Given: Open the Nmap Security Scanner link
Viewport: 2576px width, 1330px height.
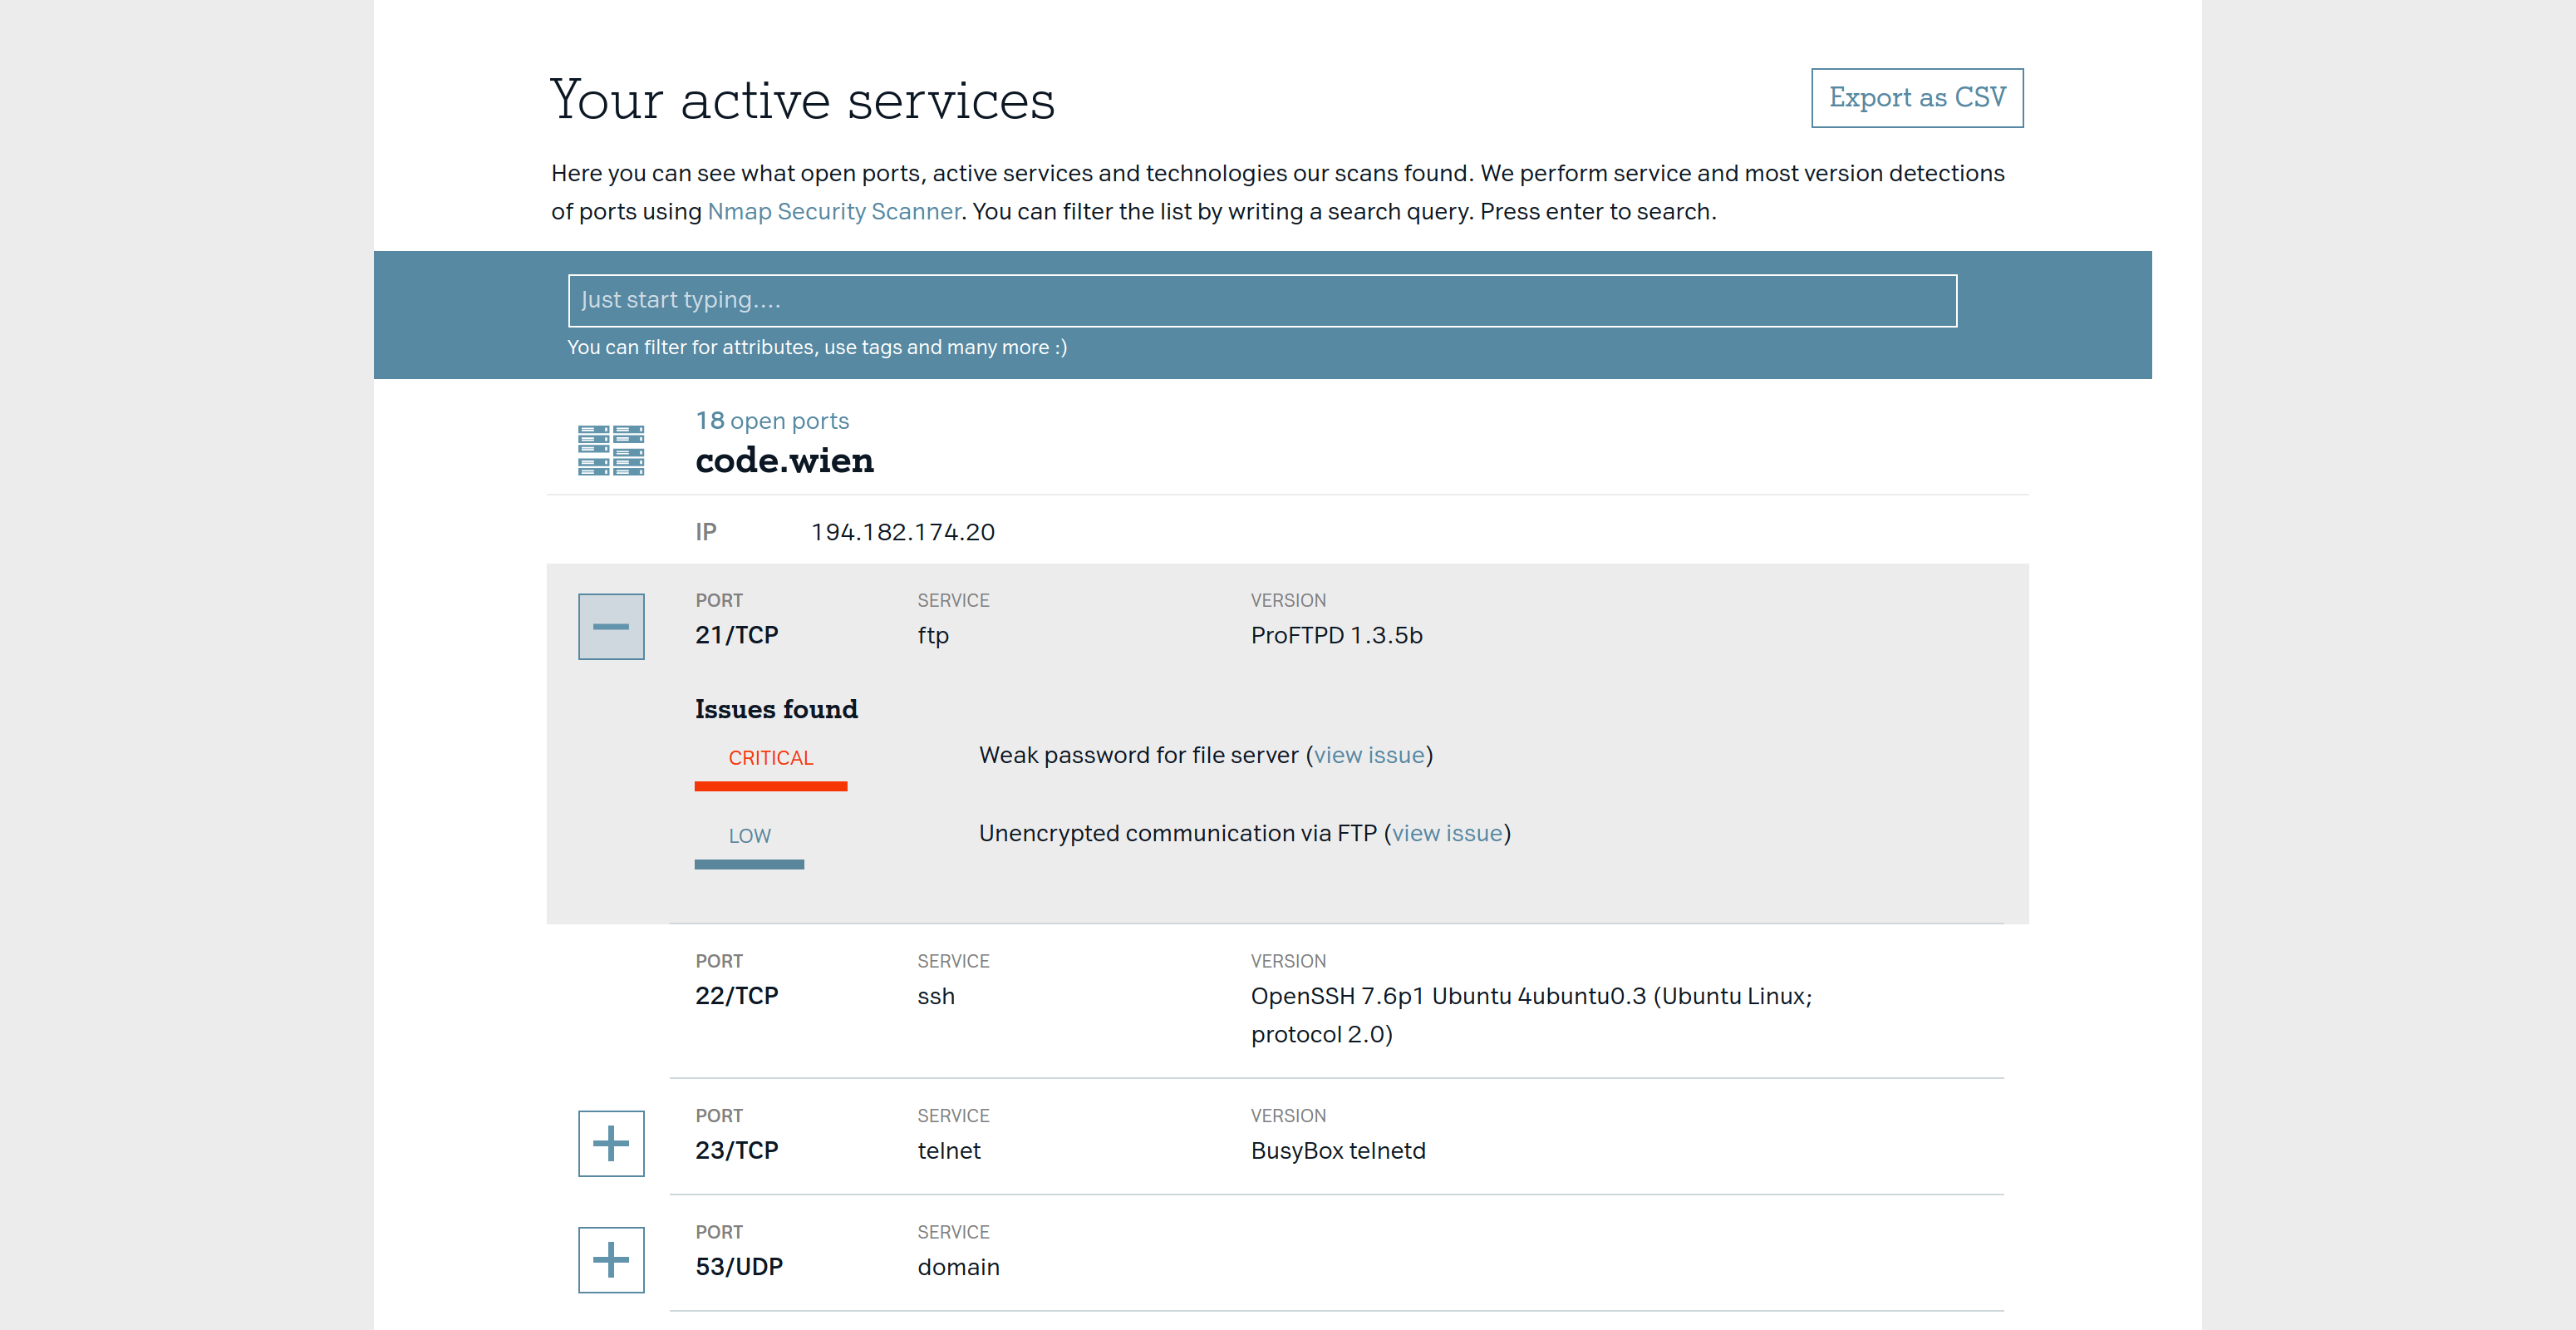Looking at the screenshot, I should 833,212.
